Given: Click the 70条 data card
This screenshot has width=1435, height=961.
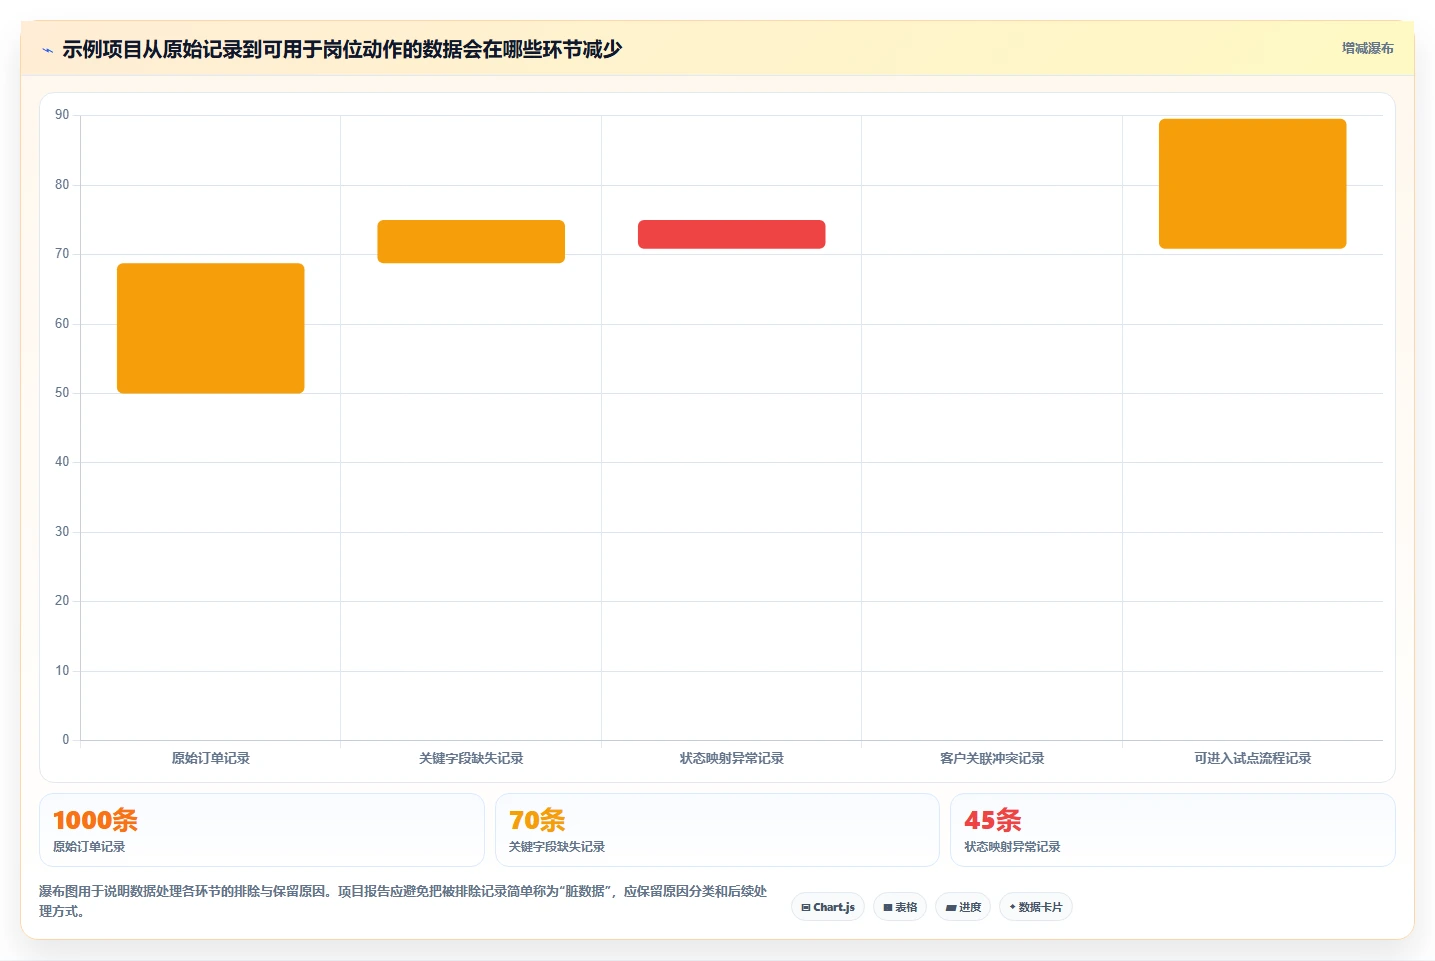Looking at the screenshot, I should pos(717,830).
